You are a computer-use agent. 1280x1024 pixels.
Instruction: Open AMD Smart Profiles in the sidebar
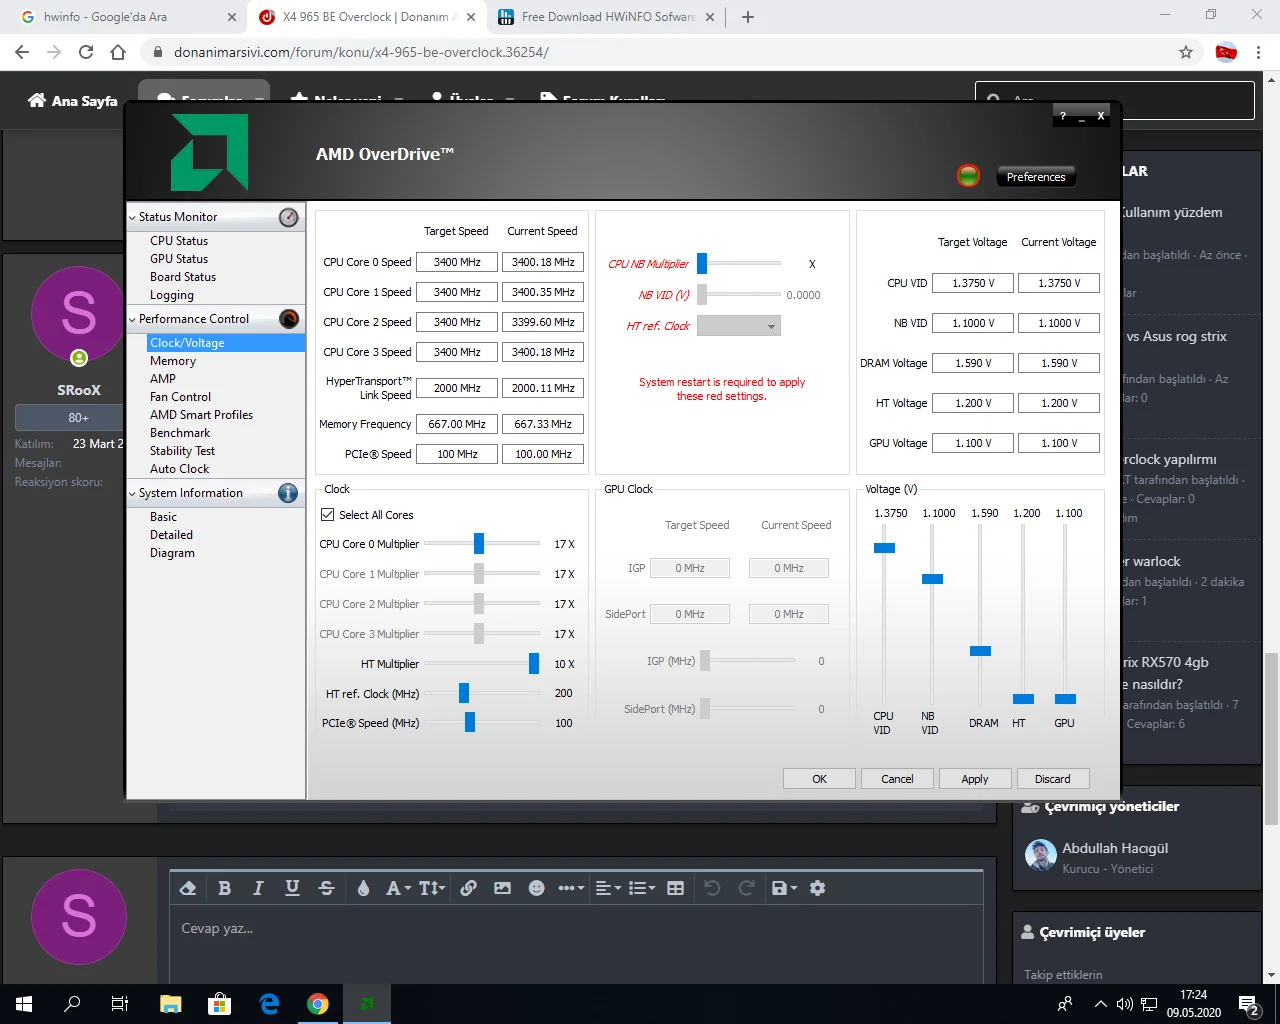coord(201,415)
